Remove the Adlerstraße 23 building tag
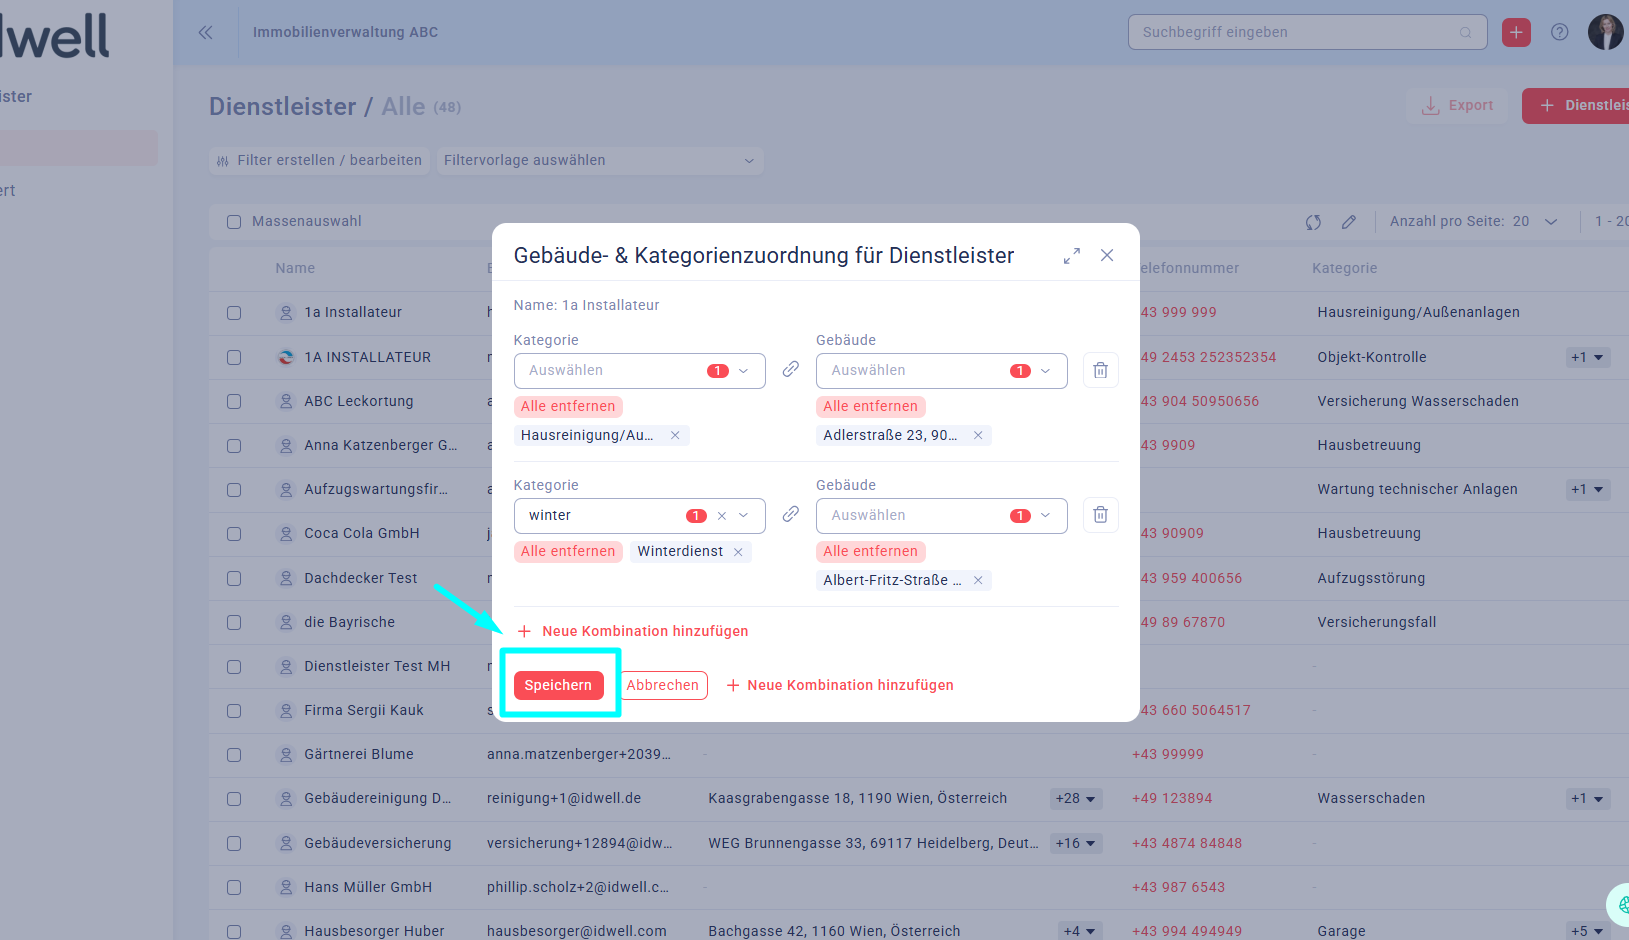1629x940 pixels. pyautogui.click(x=978, y=435)
